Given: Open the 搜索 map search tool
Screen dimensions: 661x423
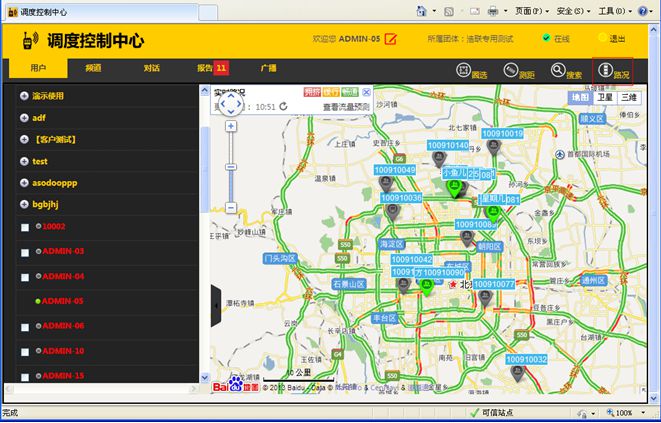Looking at the screenshot, I should click(x=558, y=70).
